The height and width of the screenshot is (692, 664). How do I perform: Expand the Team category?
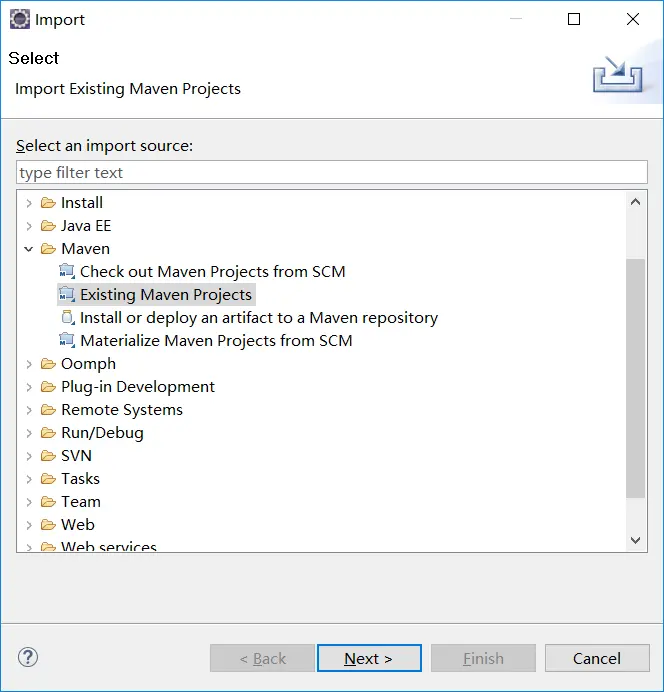29,502
